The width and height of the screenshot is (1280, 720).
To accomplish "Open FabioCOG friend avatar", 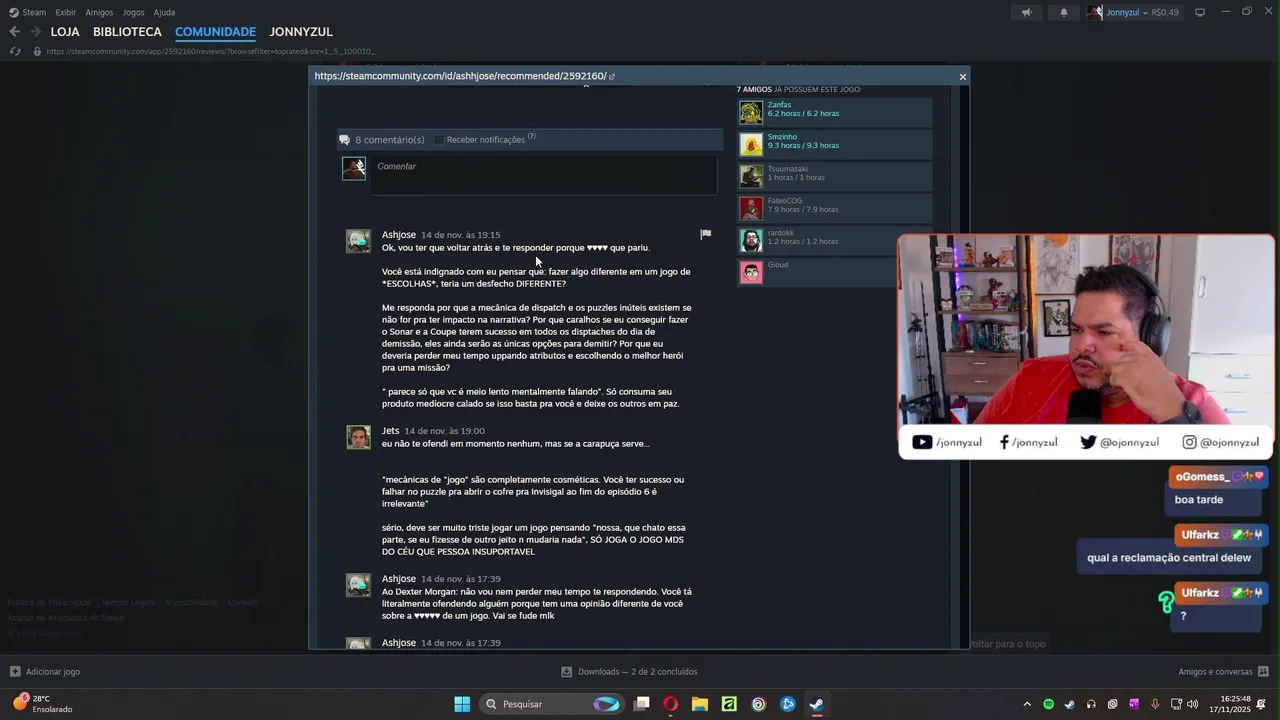I will click(751, 208).
